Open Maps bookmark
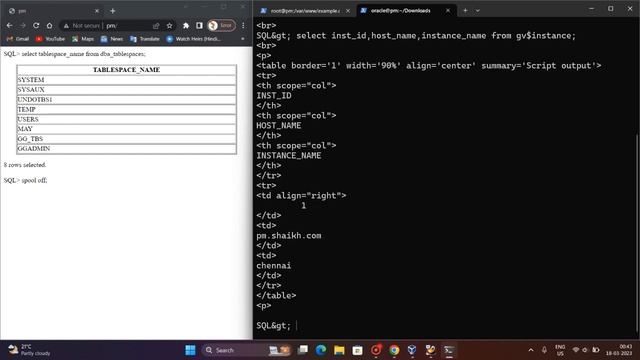640x360 pixels. click(x=83, y=39)
